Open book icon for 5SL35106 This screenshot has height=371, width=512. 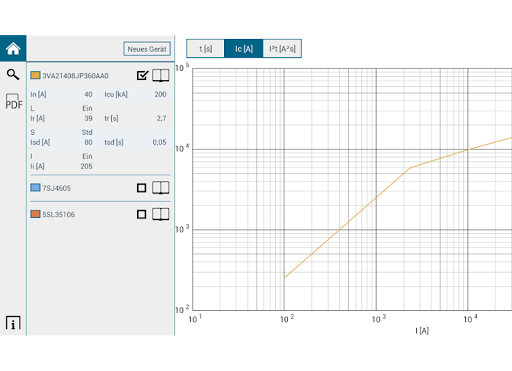[x=161, y=214]
